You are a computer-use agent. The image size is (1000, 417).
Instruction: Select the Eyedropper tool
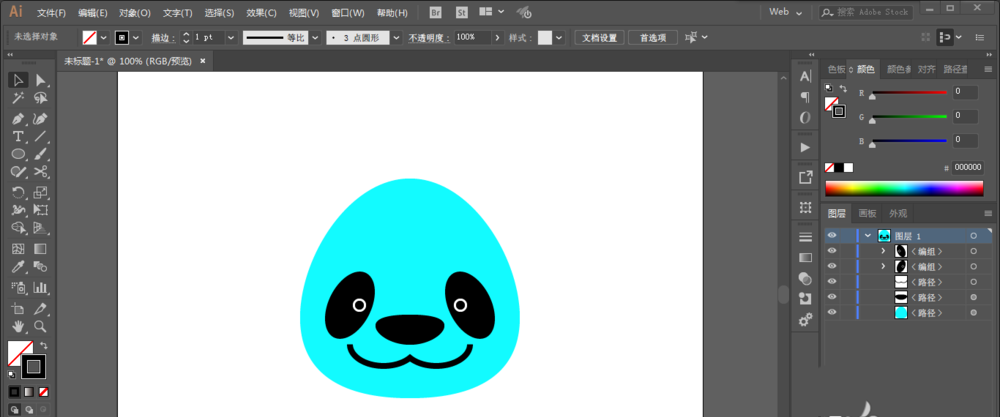18,267
